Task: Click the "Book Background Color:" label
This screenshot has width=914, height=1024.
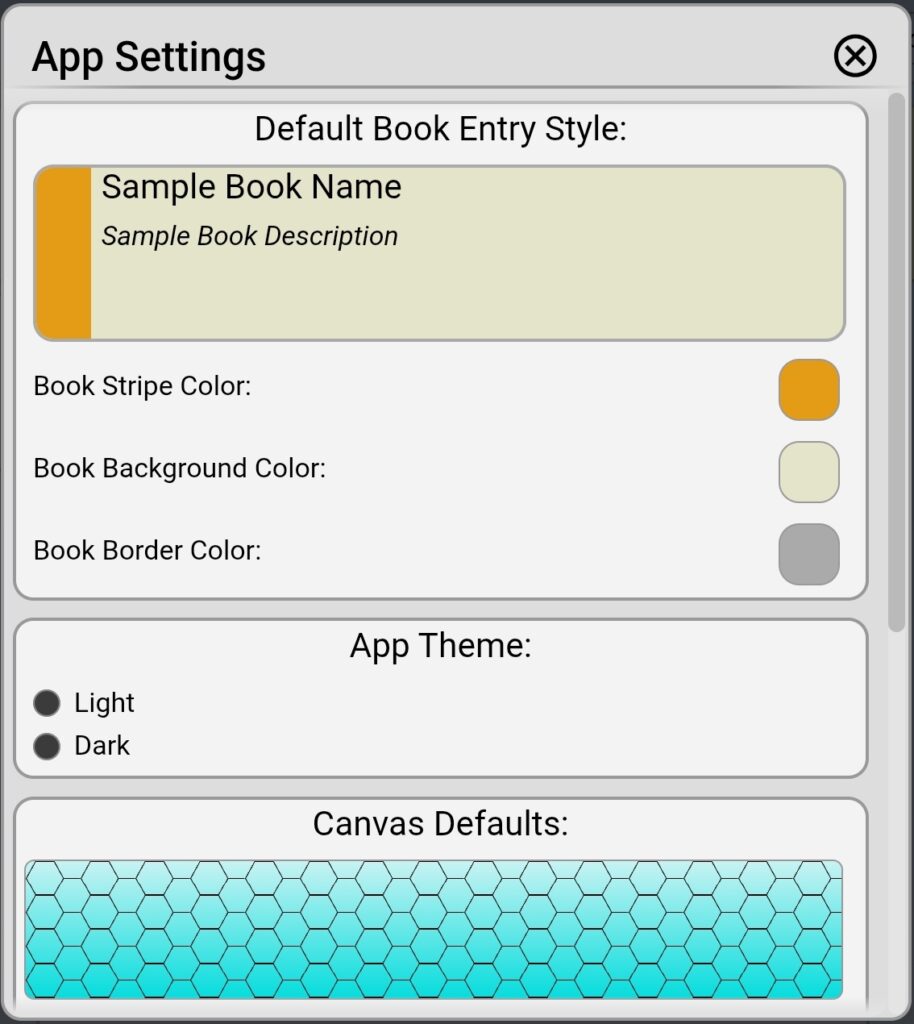Action: [x=180, y=468]
